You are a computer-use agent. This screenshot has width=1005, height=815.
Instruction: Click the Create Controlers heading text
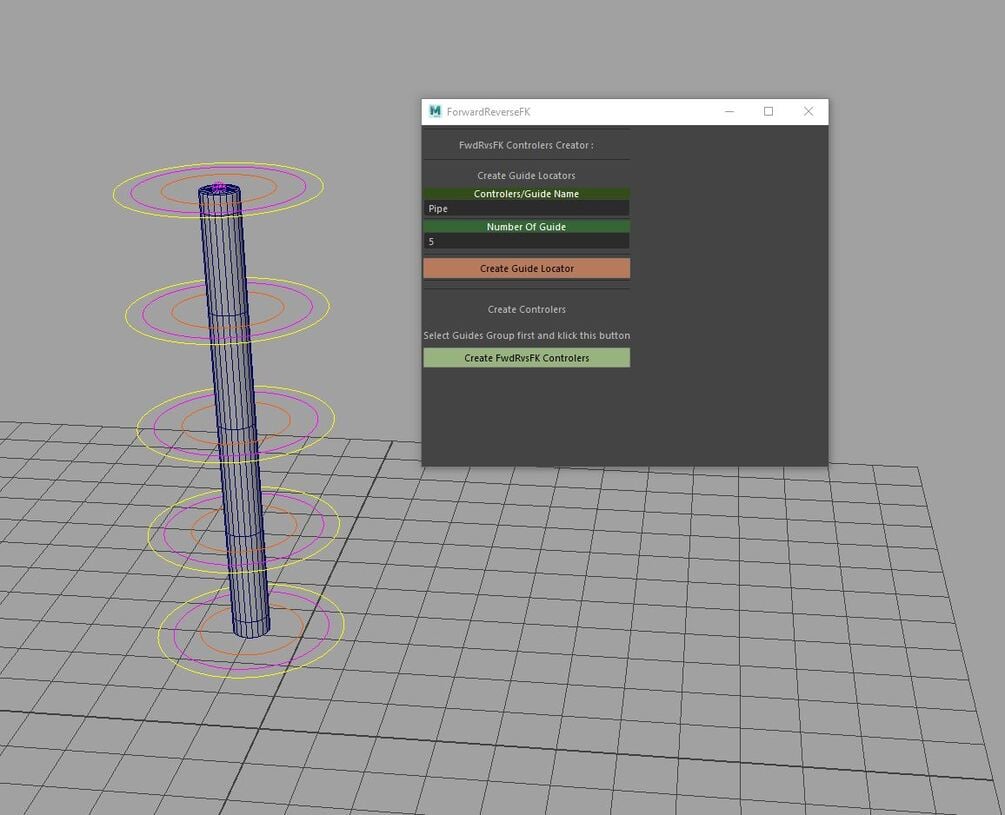click(526, 309)
